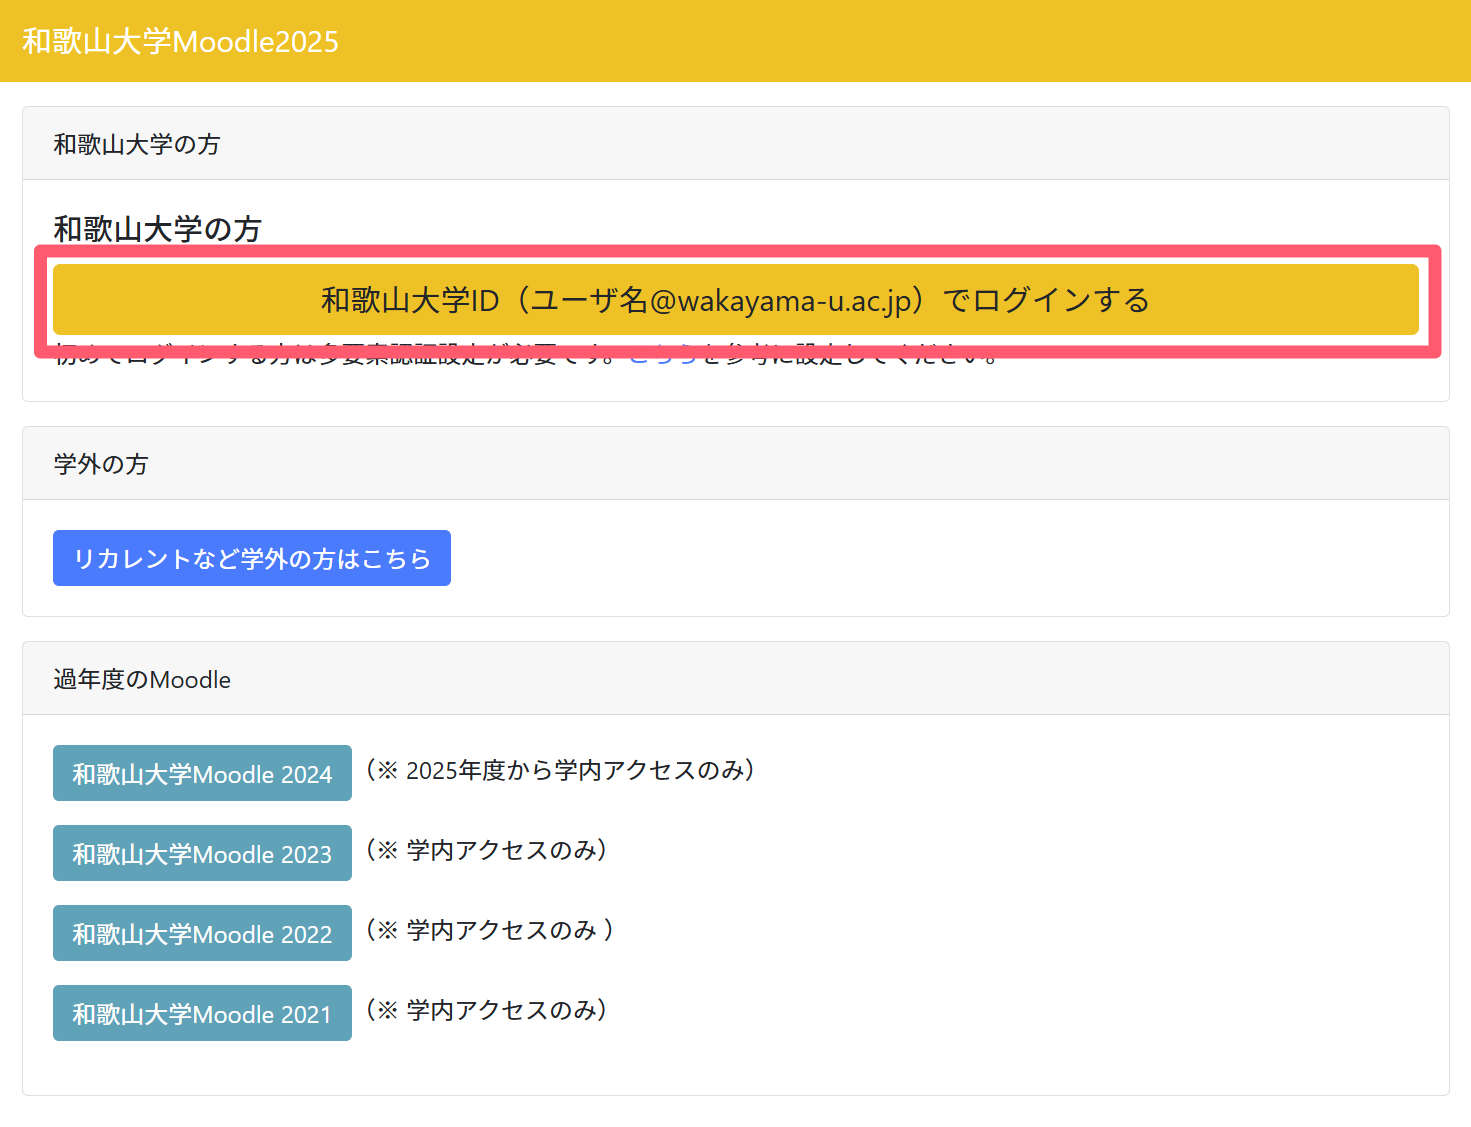The image size is (1471, 1127).
Task: Go to 和歌山大学Moodle 2022
Action: [x=202, y=933]
